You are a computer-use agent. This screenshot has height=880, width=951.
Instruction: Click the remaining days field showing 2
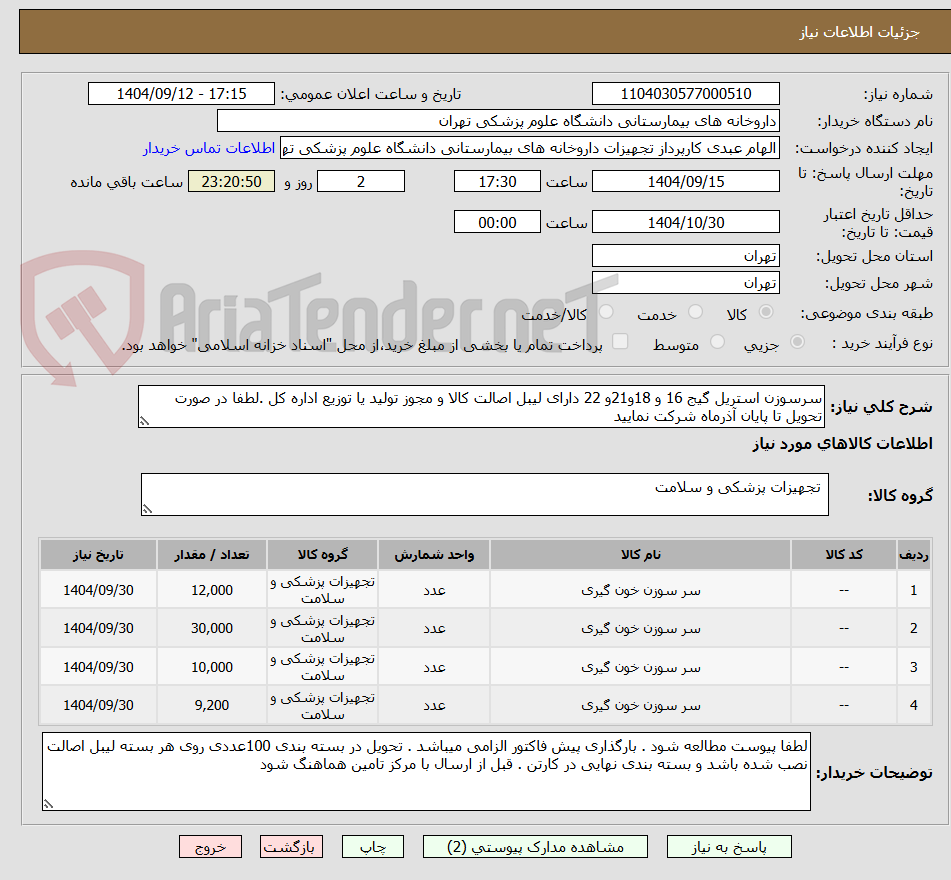pyautogui.click(x=361, y=181)
